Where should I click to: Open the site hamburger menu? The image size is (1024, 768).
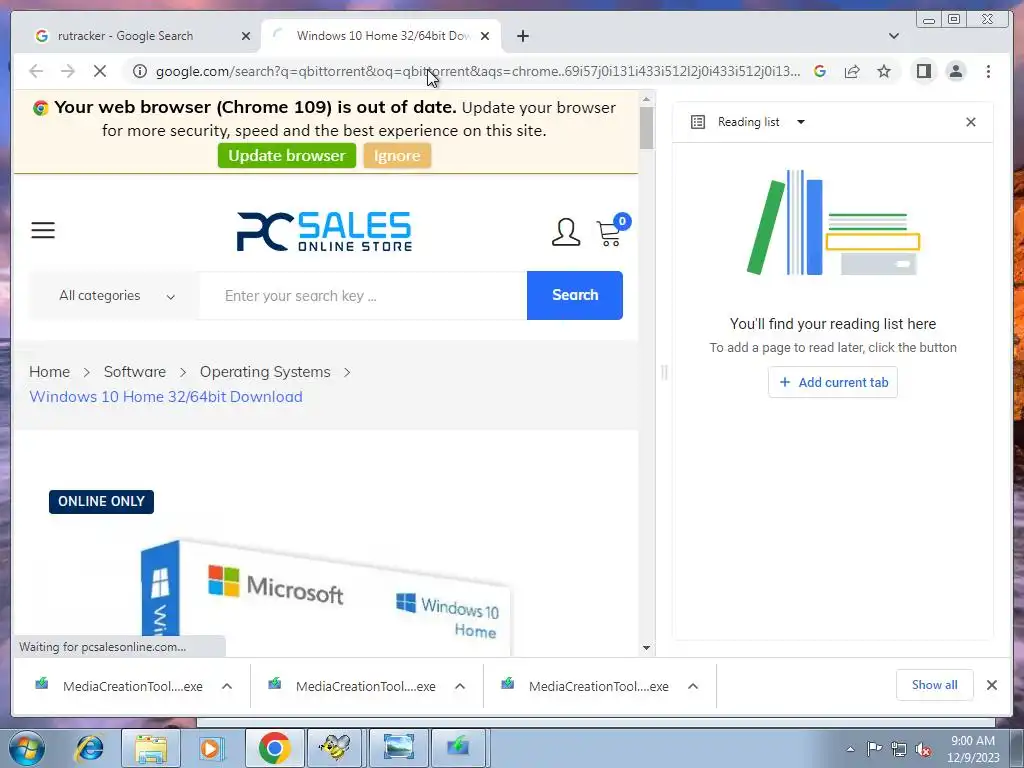point(43,230)
